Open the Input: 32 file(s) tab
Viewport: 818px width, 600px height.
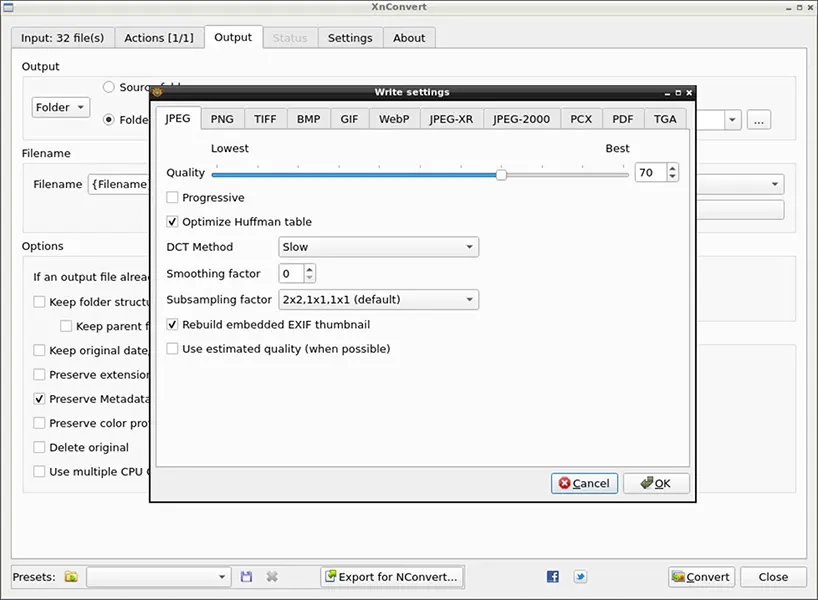click(x=63, y=38)
